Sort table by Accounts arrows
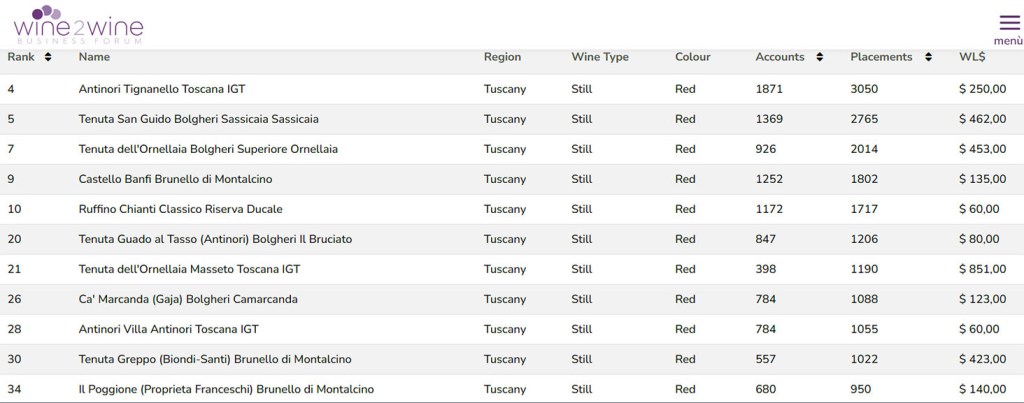1024x403 pixels. (820, 57)
